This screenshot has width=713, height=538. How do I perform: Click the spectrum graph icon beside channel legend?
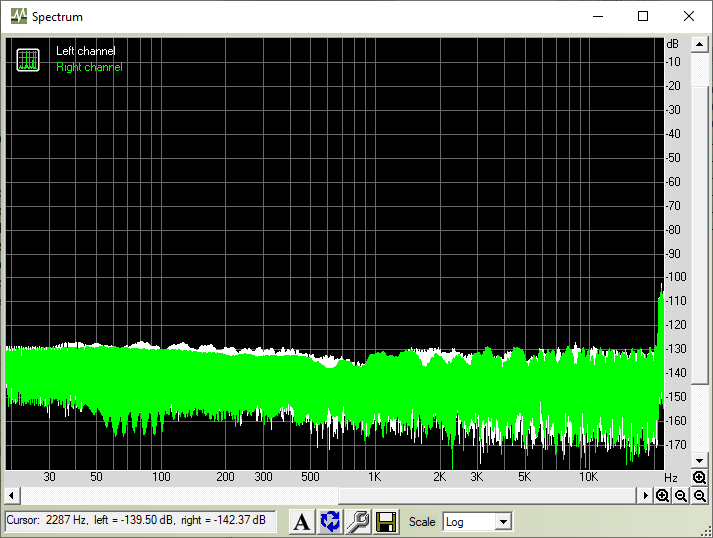27,59
